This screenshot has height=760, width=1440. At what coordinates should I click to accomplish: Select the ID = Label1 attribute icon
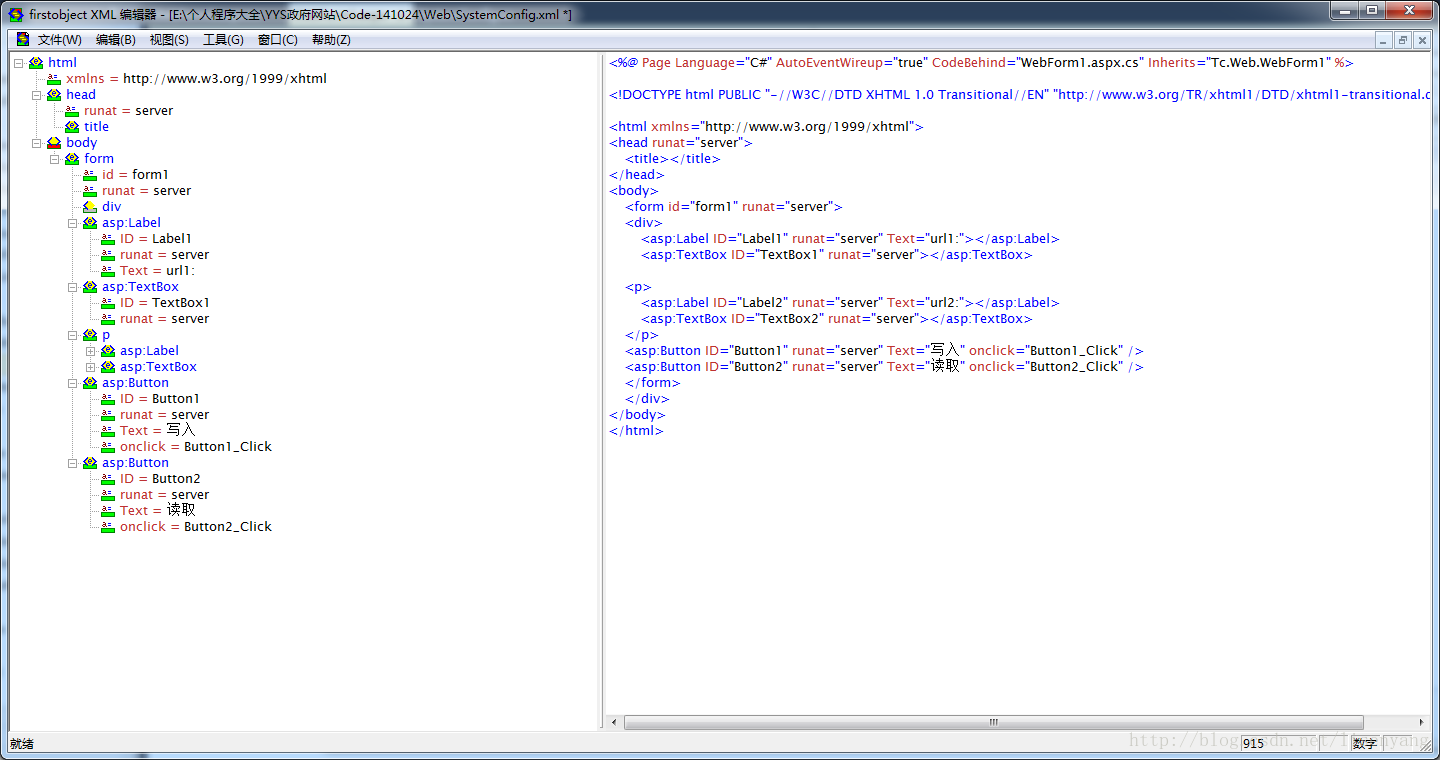(x=108, y=239)
